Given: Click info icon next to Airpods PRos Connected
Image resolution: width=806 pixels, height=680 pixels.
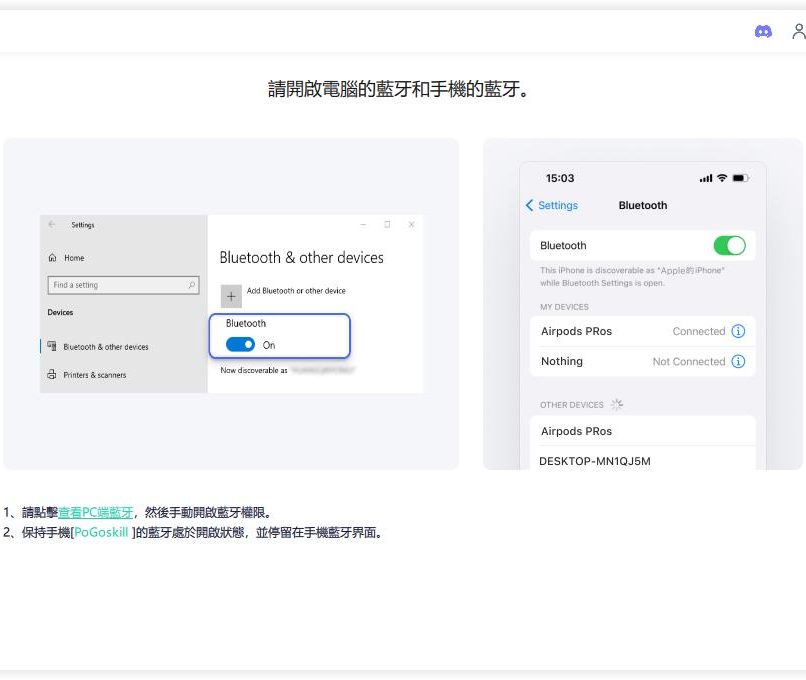Looking at the screenshot, I should coord(738,331).
